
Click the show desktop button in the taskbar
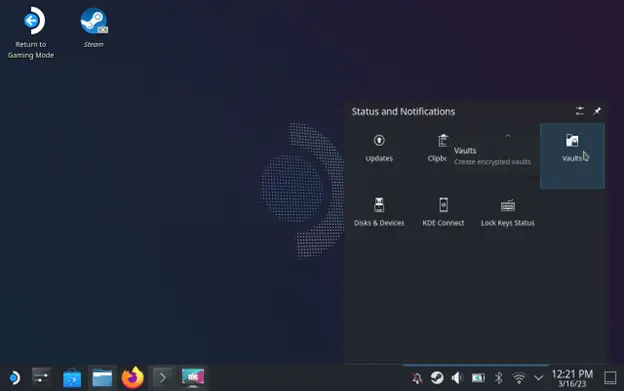(610, 377)
